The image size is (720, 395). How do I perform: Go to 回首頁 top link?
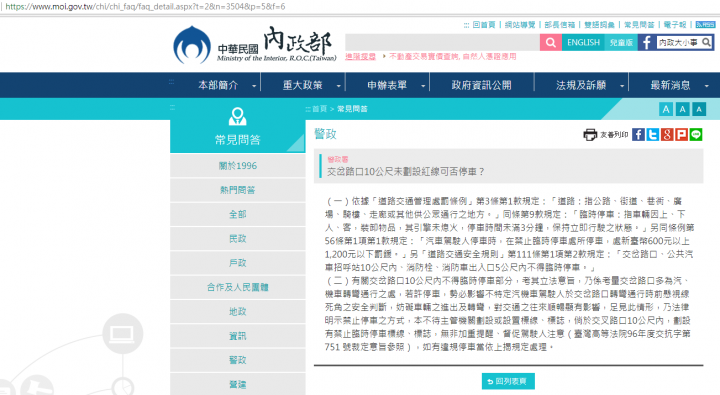pos(484,25)
